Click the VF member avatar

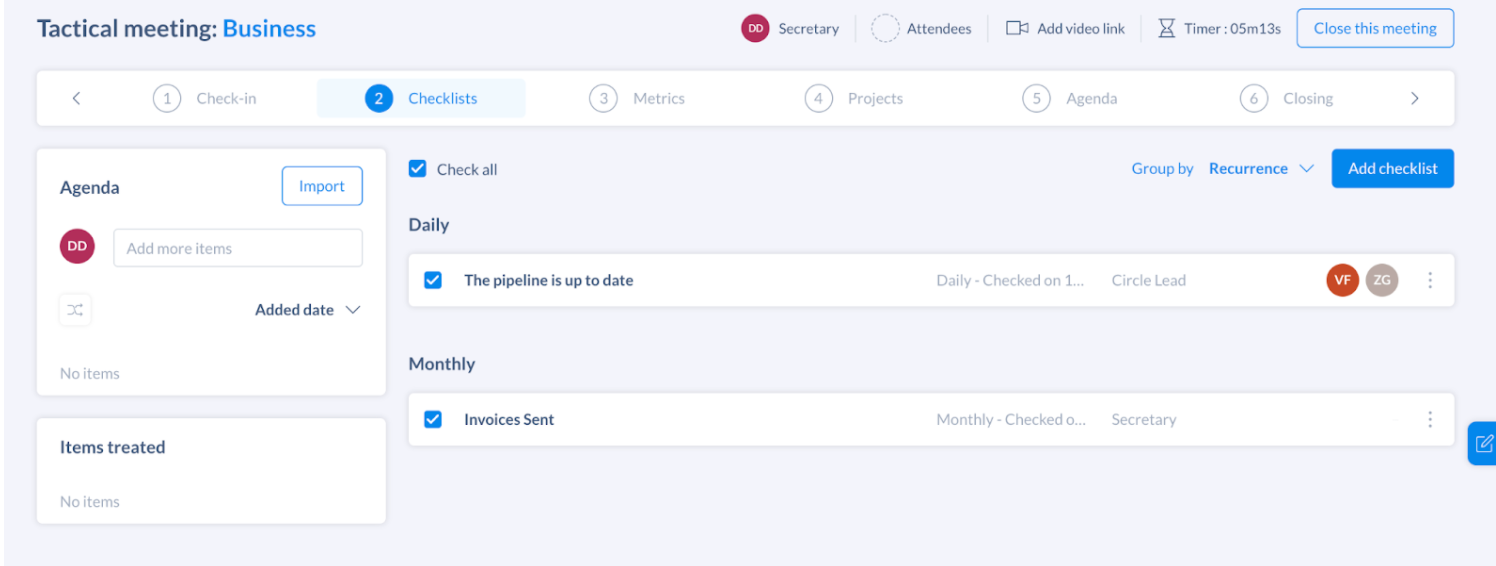[1343, 280]
